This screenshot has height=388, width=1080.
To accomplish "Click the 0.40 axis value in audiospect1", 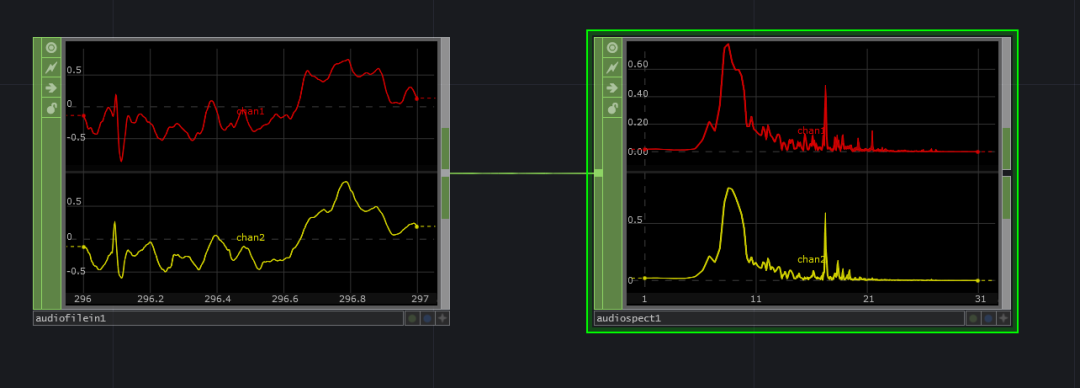I will click(x=638, y=94).
